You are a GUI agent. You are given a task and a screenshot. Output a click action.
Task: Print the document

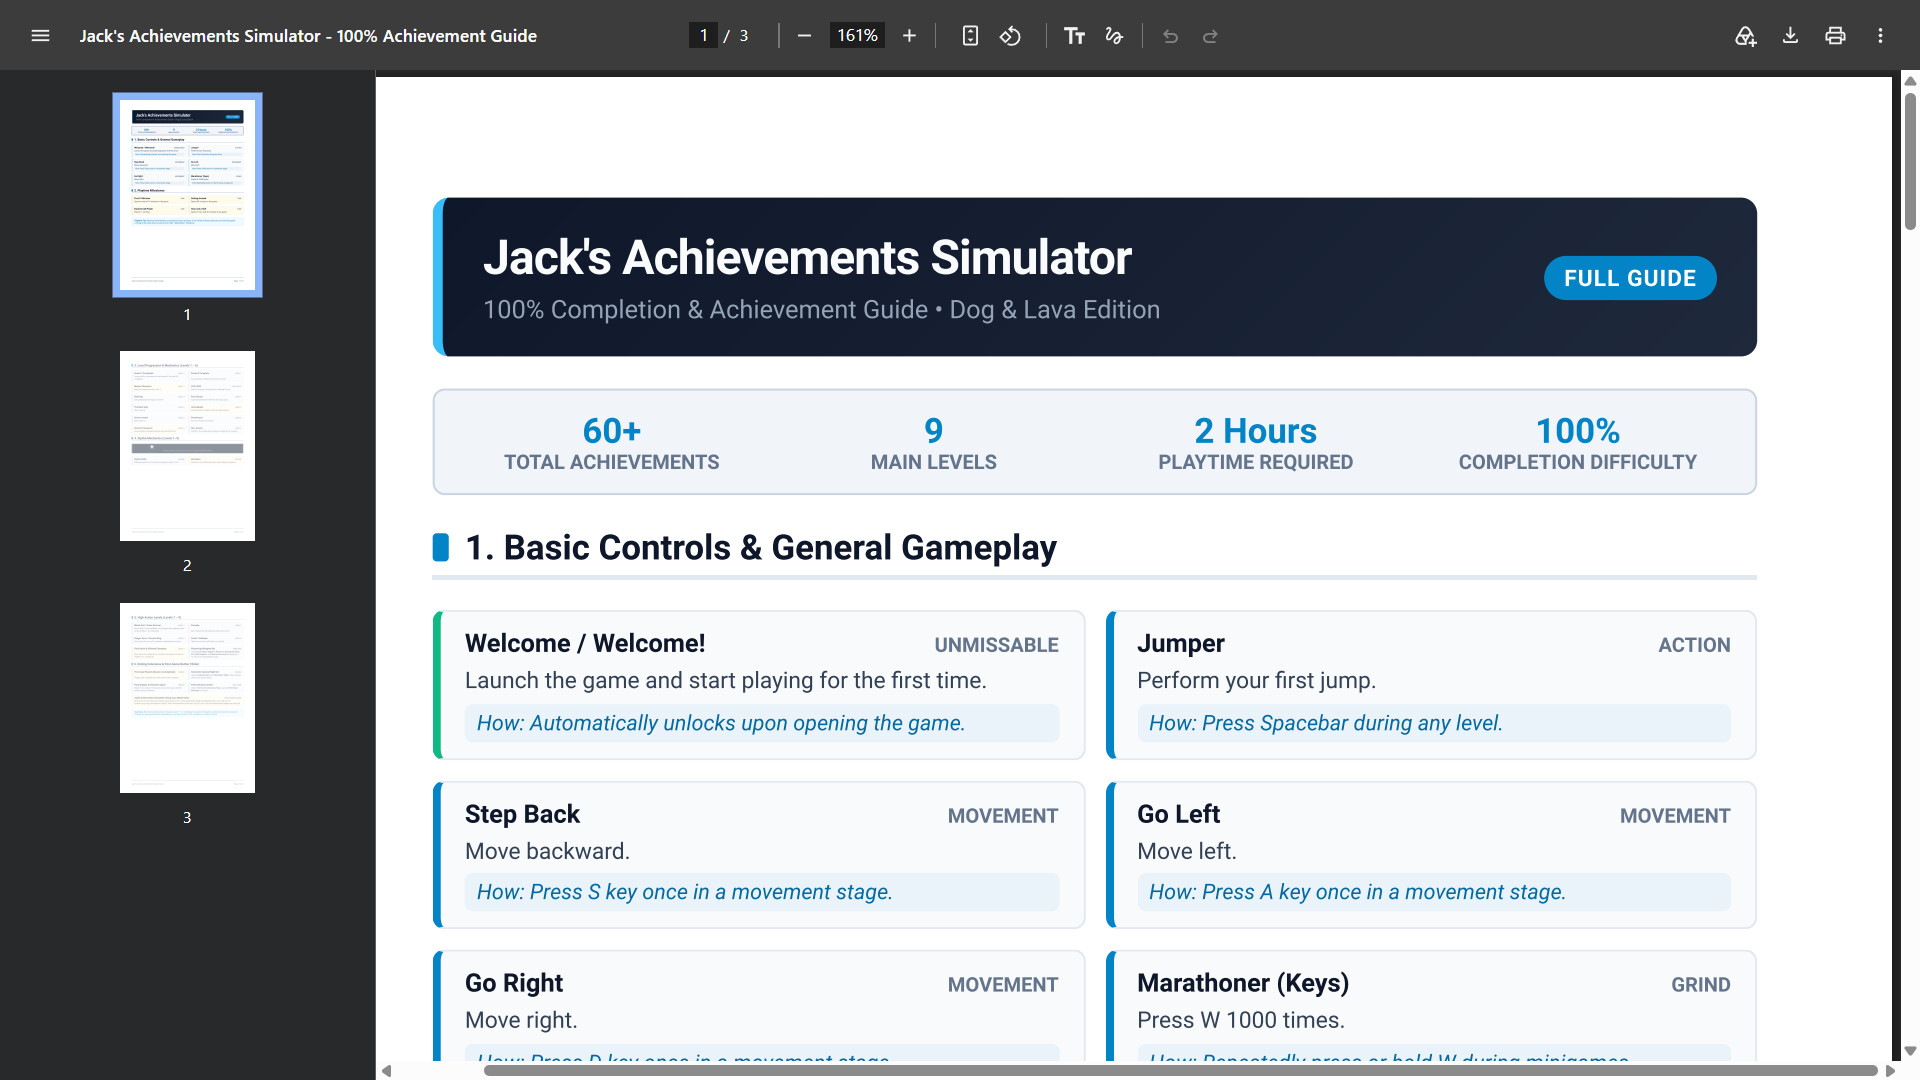[x=1835, y=36]
